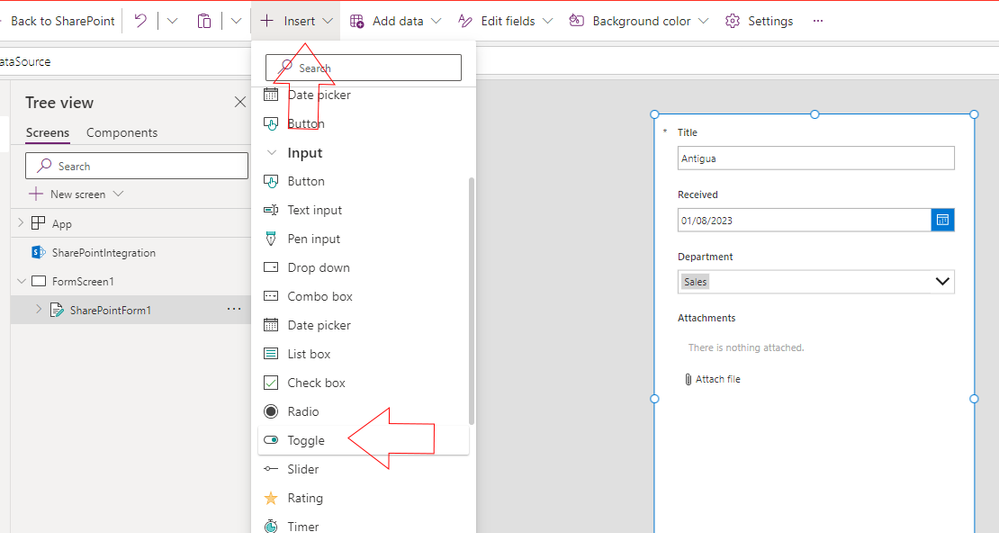Viewport: 999px width, 533px height.
Task: Click the Received date field
Action: [x=804, y=220]
